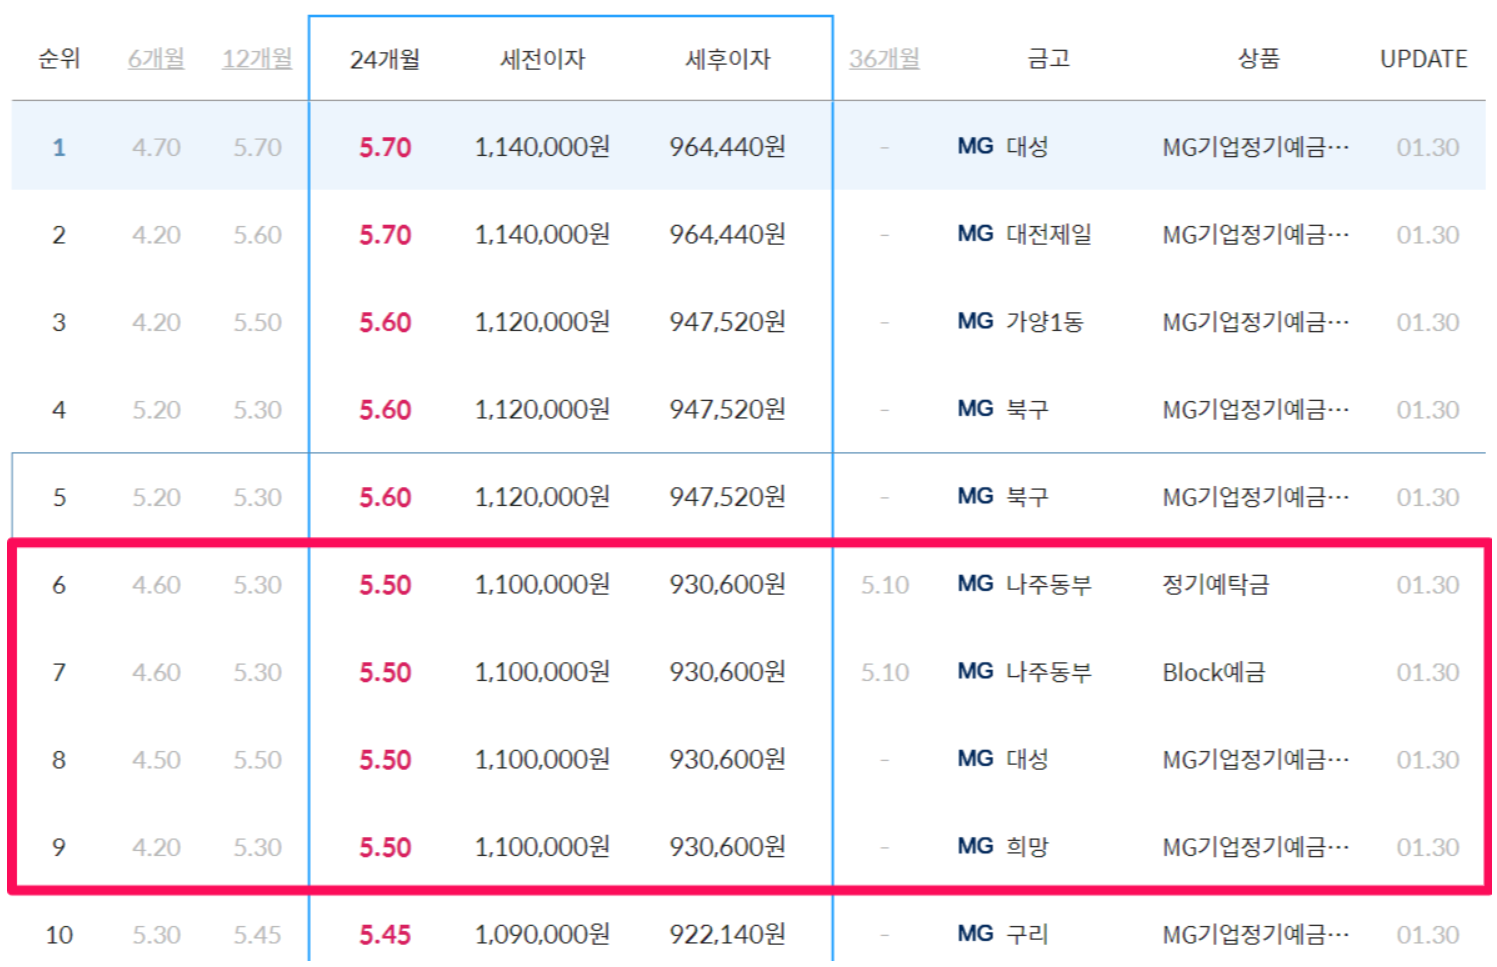The image size is (1497, 967).
Task: Click 1,100,000원 pre-tax interest in rank 8 row
Action: coord(542,759)
